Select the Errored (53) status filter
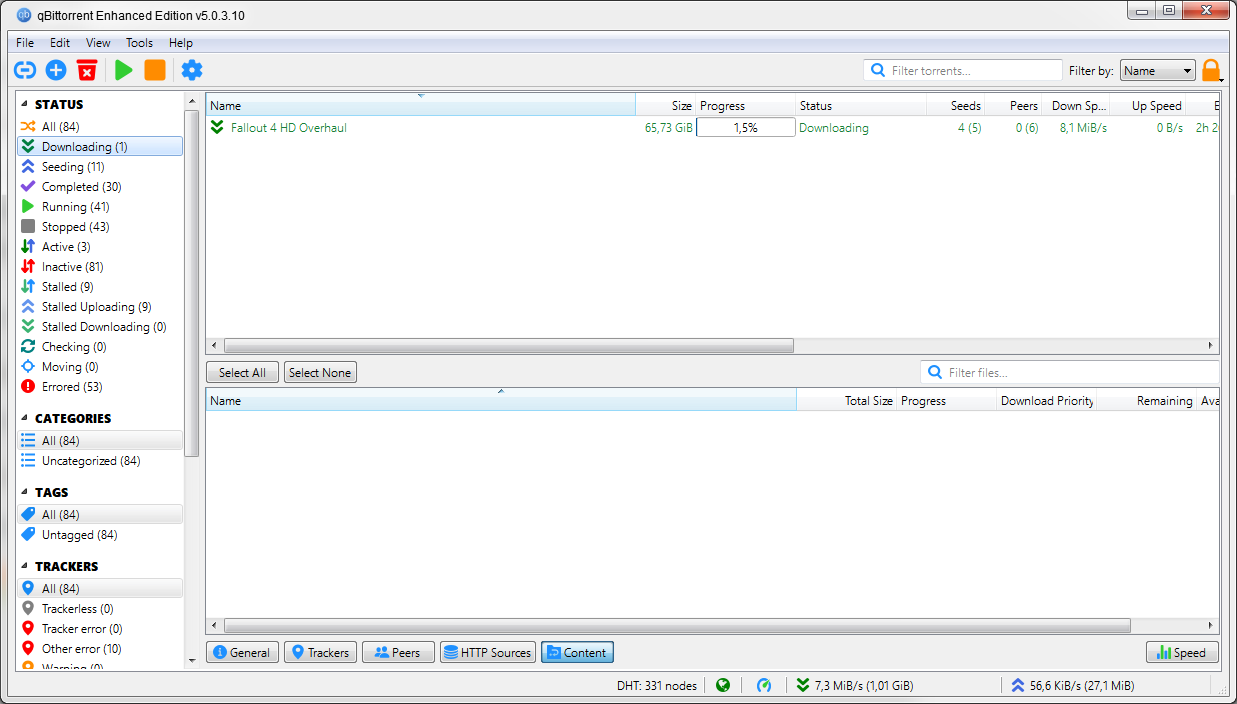Viewport: 1237px width, 704px height. (x=100, y=386)
